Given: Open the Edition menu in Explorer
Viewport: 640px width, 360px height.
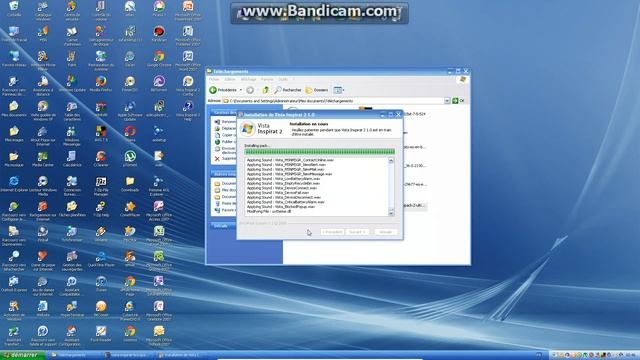Looking at the screenshot, I should click(230, 79).
